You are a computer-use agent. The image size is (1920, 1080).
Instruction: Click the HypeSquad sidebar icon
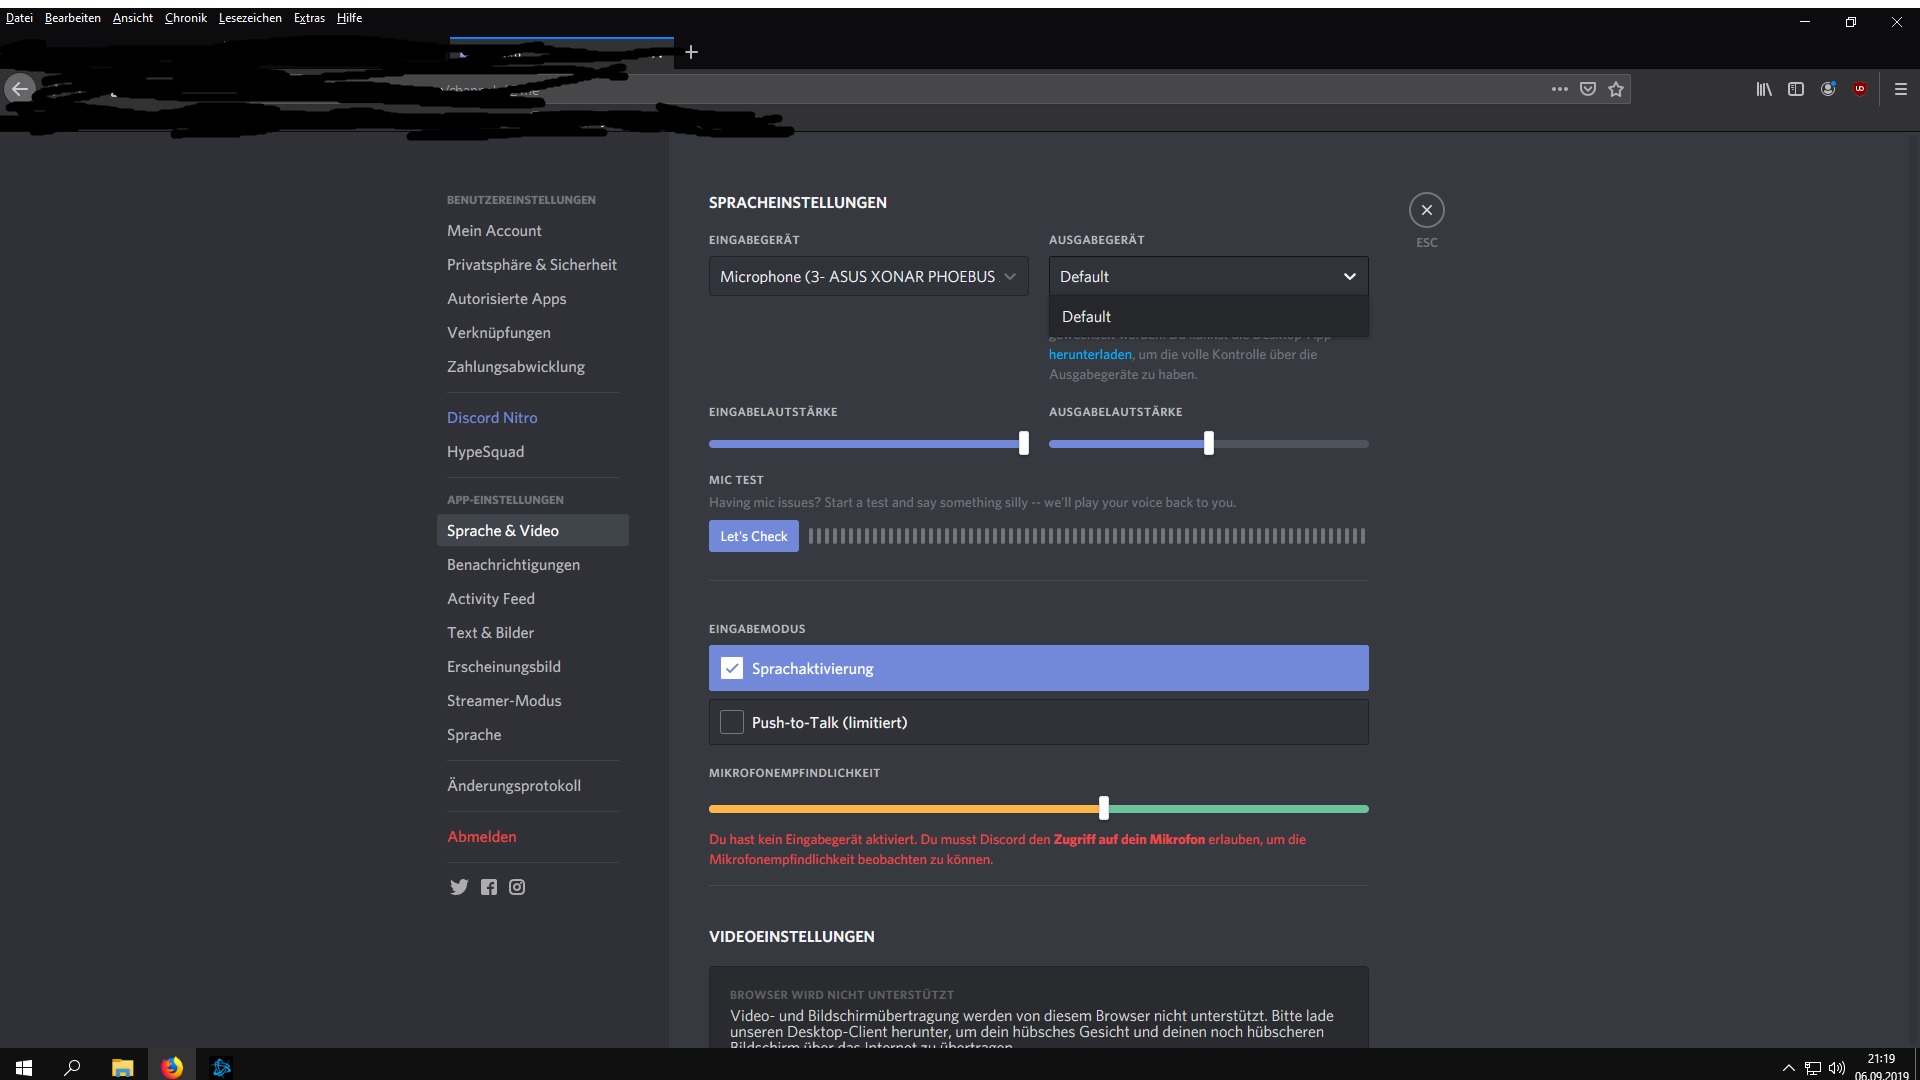[485, 452]
